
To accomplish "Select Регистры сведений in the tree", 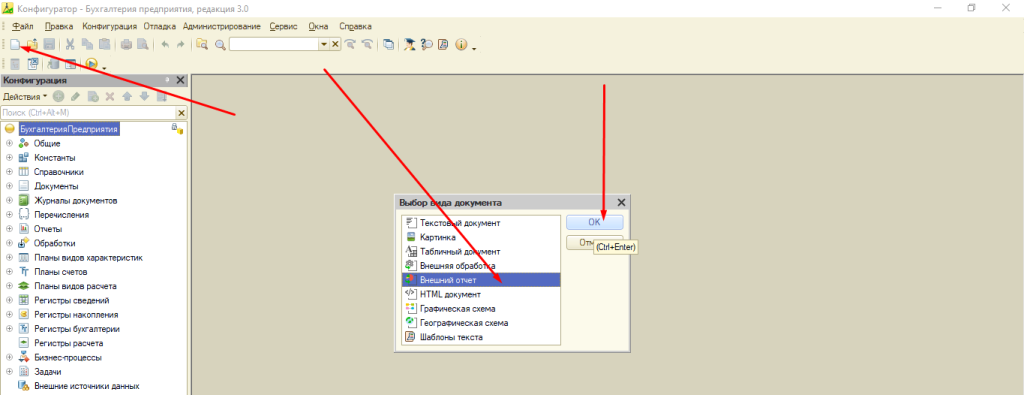I will click(71, 300).
